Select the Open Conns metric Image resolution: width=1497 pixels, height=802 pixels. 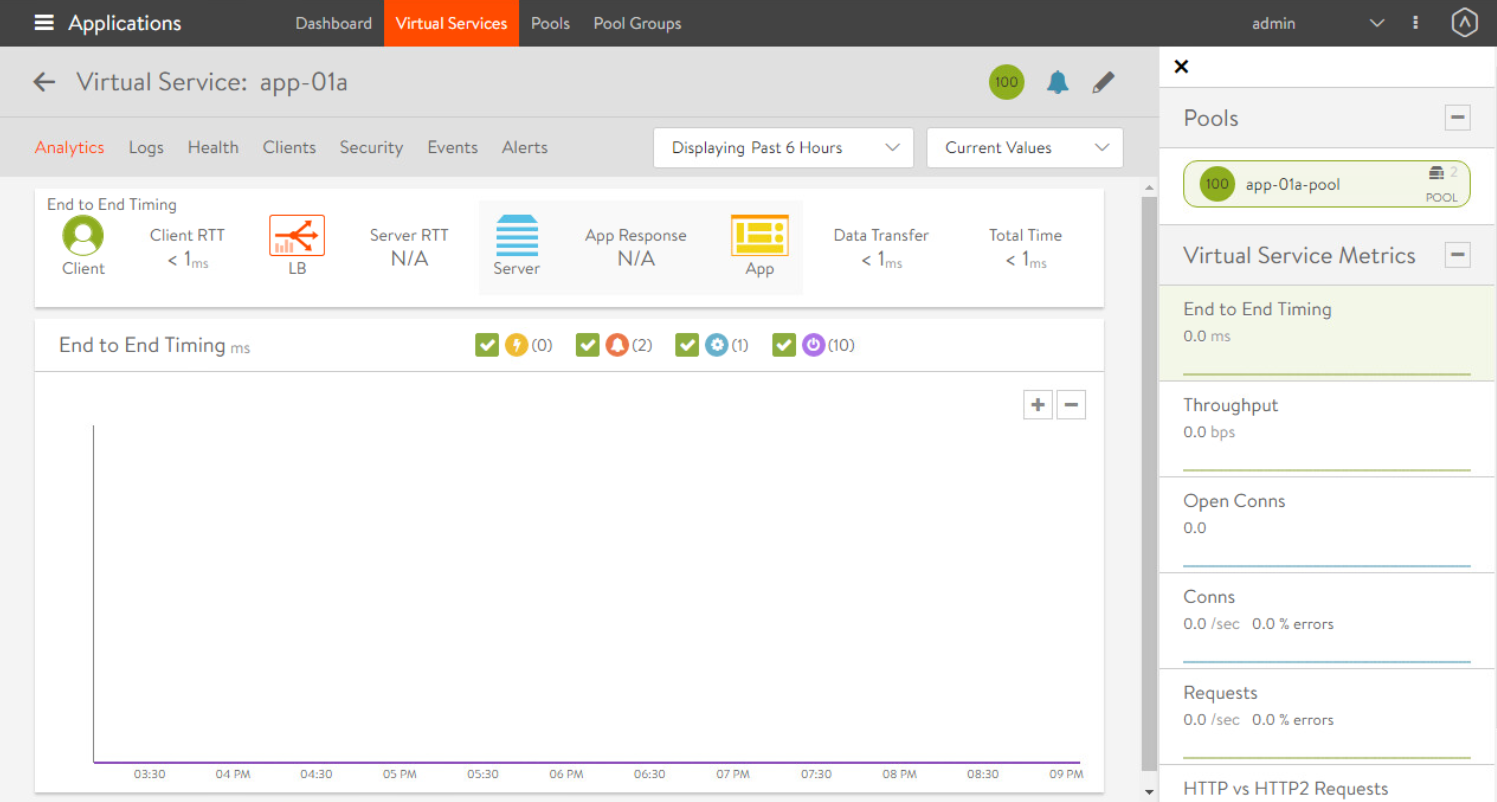click(1328, 525)
